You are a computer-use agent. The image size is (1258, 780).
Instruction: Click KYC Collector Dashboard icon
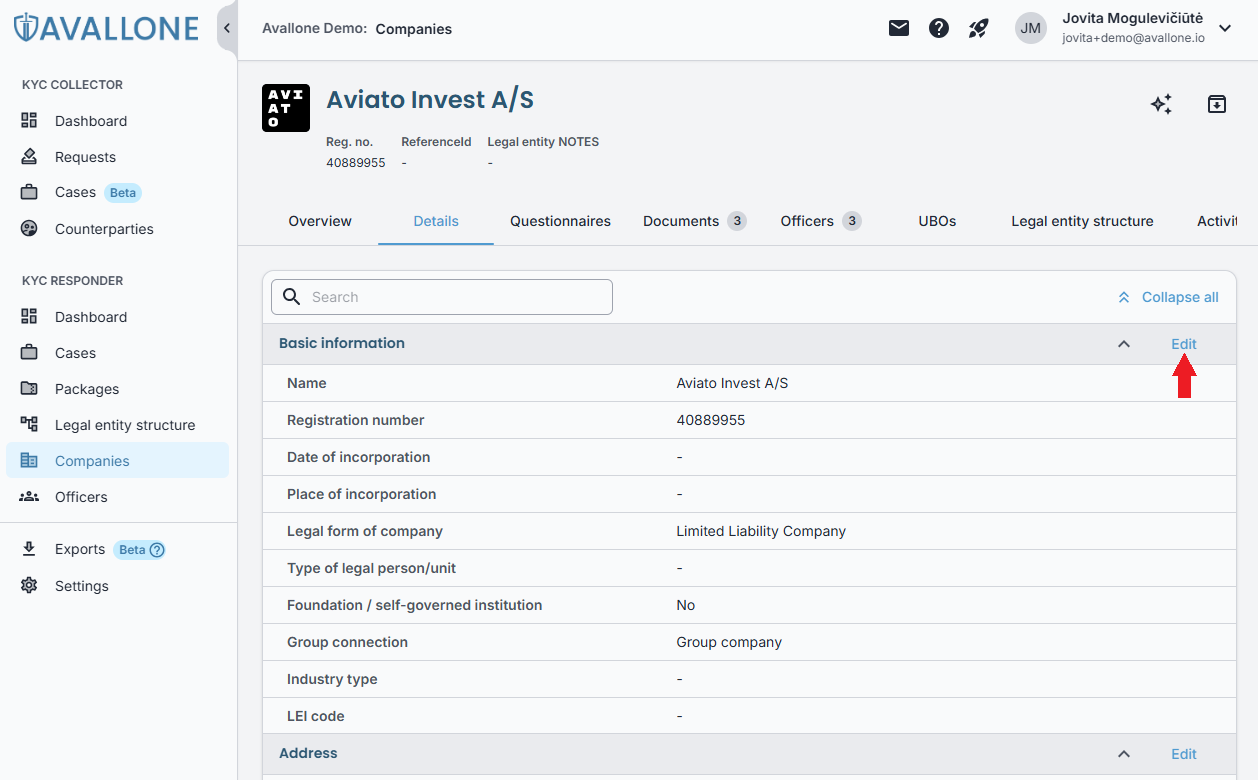(29, 120)
